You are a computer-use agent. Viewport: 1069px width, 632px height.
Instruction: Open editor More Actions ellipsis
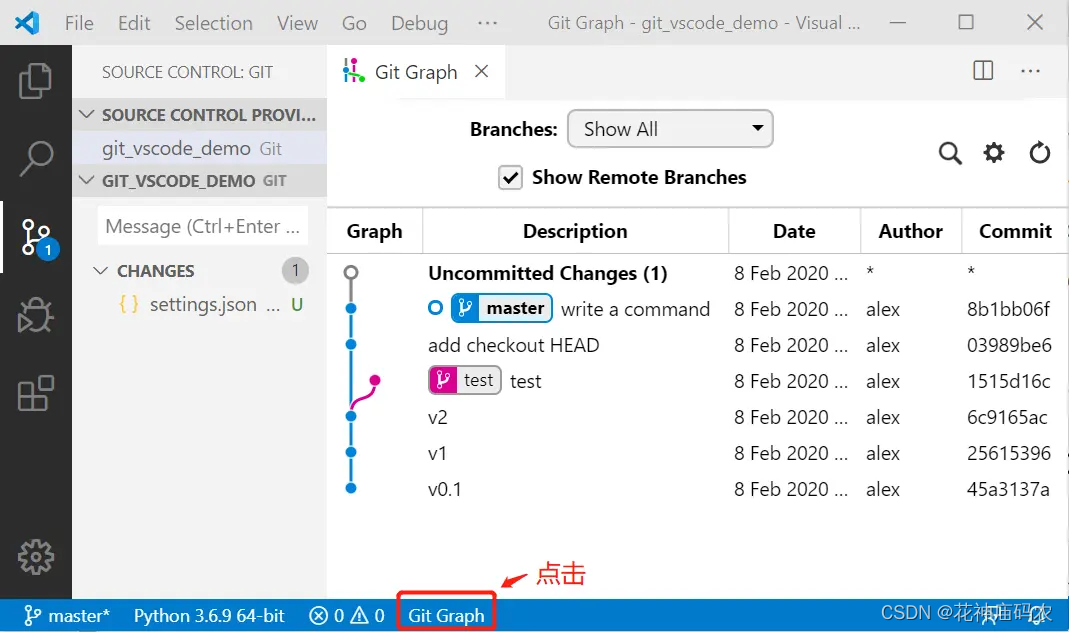pos(1030,71)
